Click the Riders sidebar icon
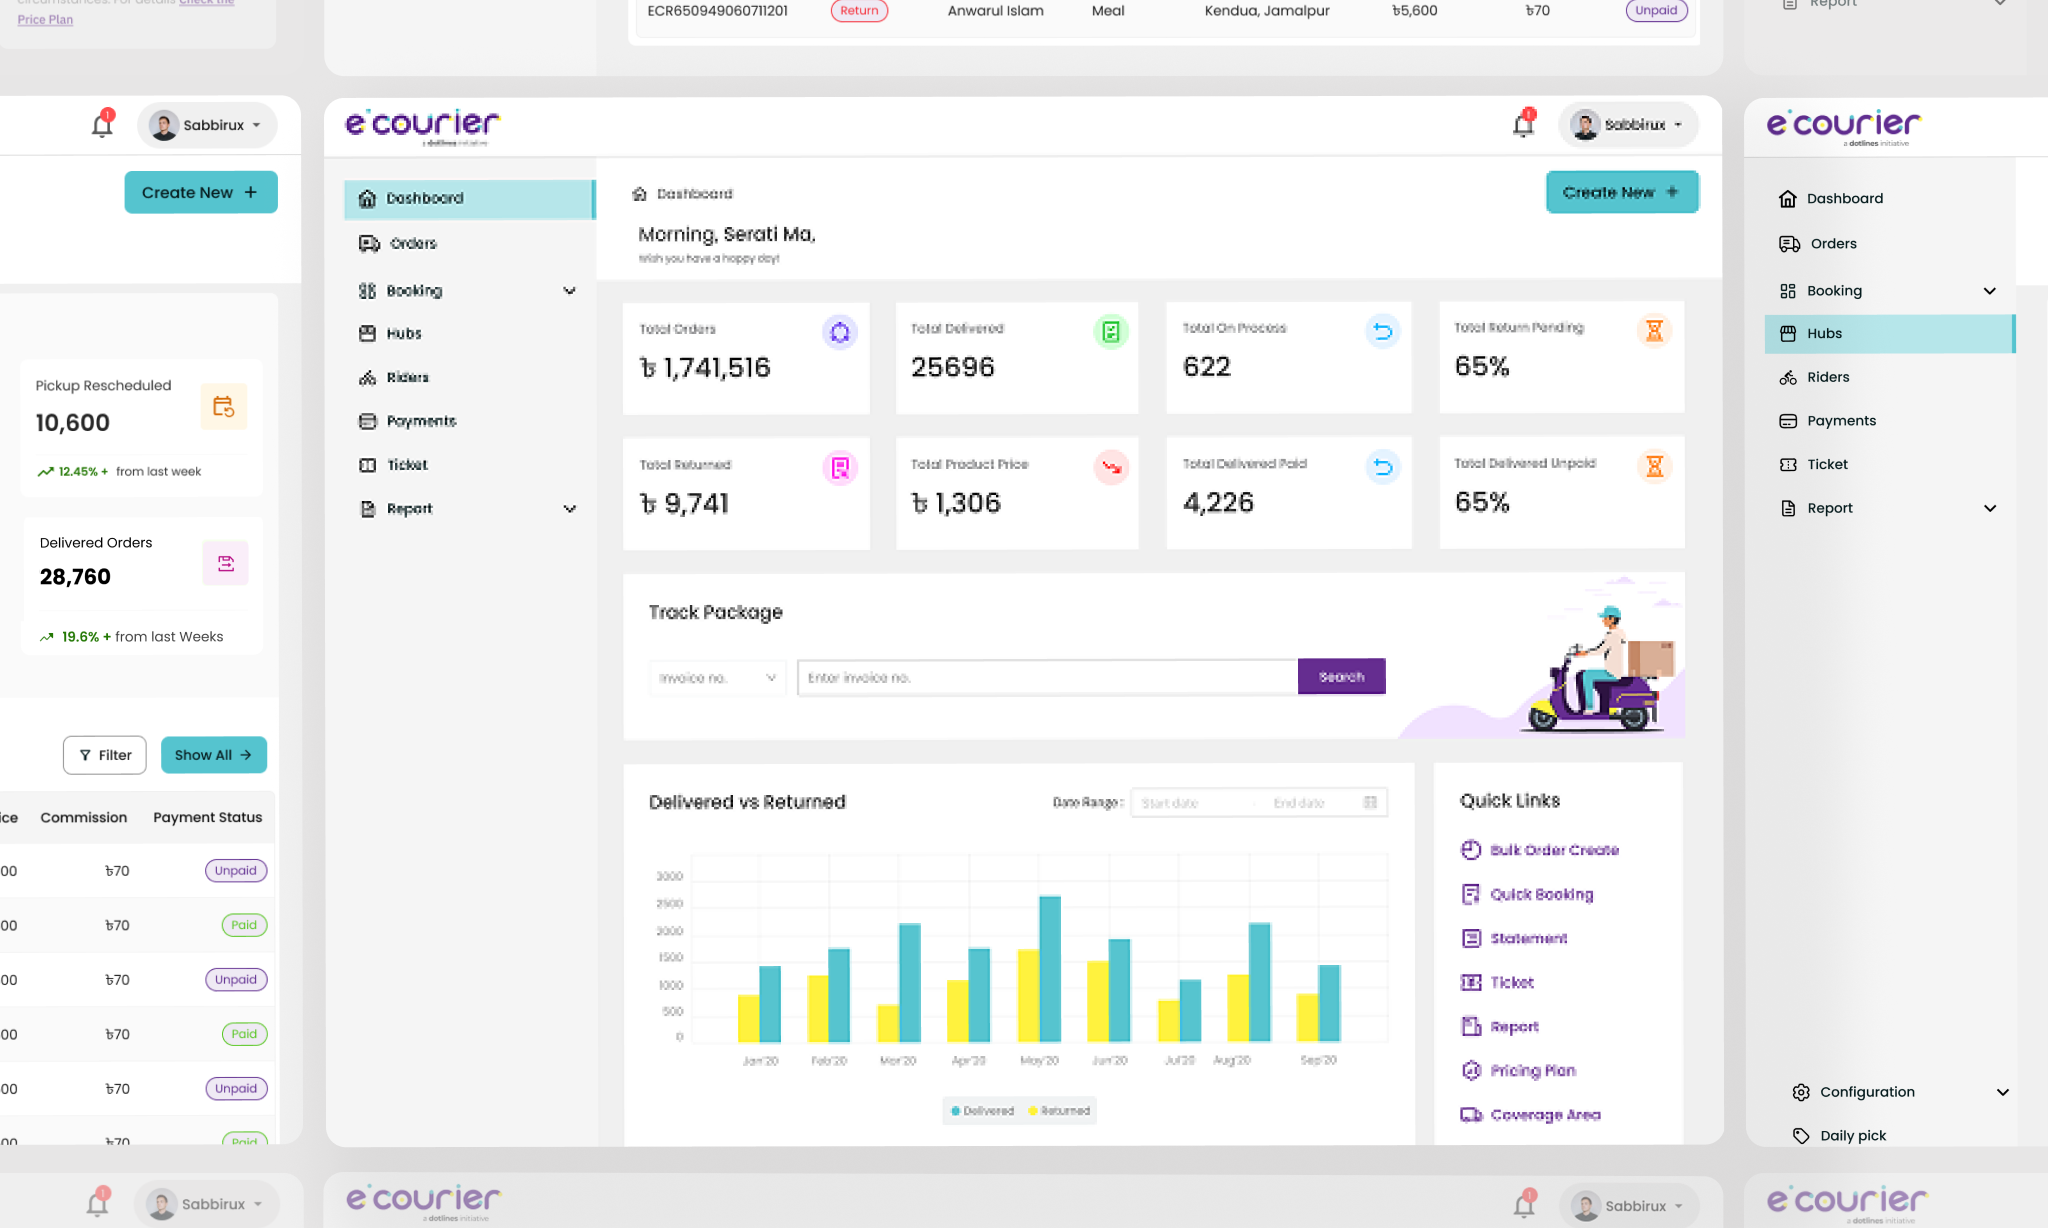Viewport: 2048px width, 1228px height. [368, 377]
